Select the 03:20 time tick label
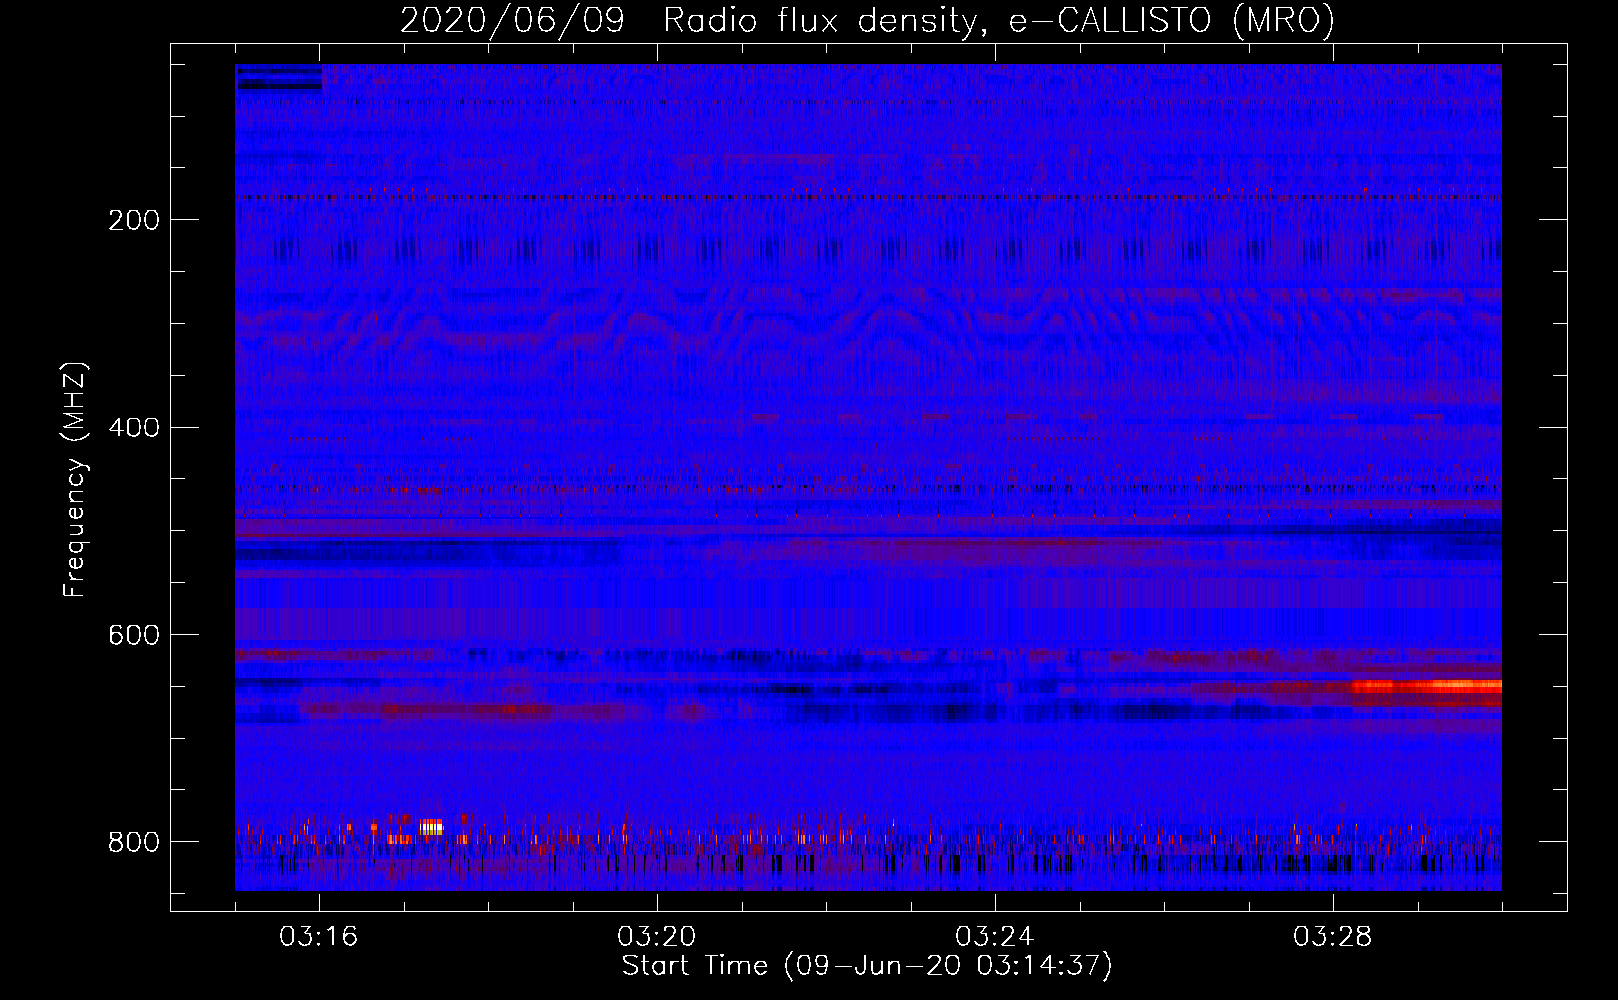This screenshot has height=1000, width=1618. pos(657,937)
